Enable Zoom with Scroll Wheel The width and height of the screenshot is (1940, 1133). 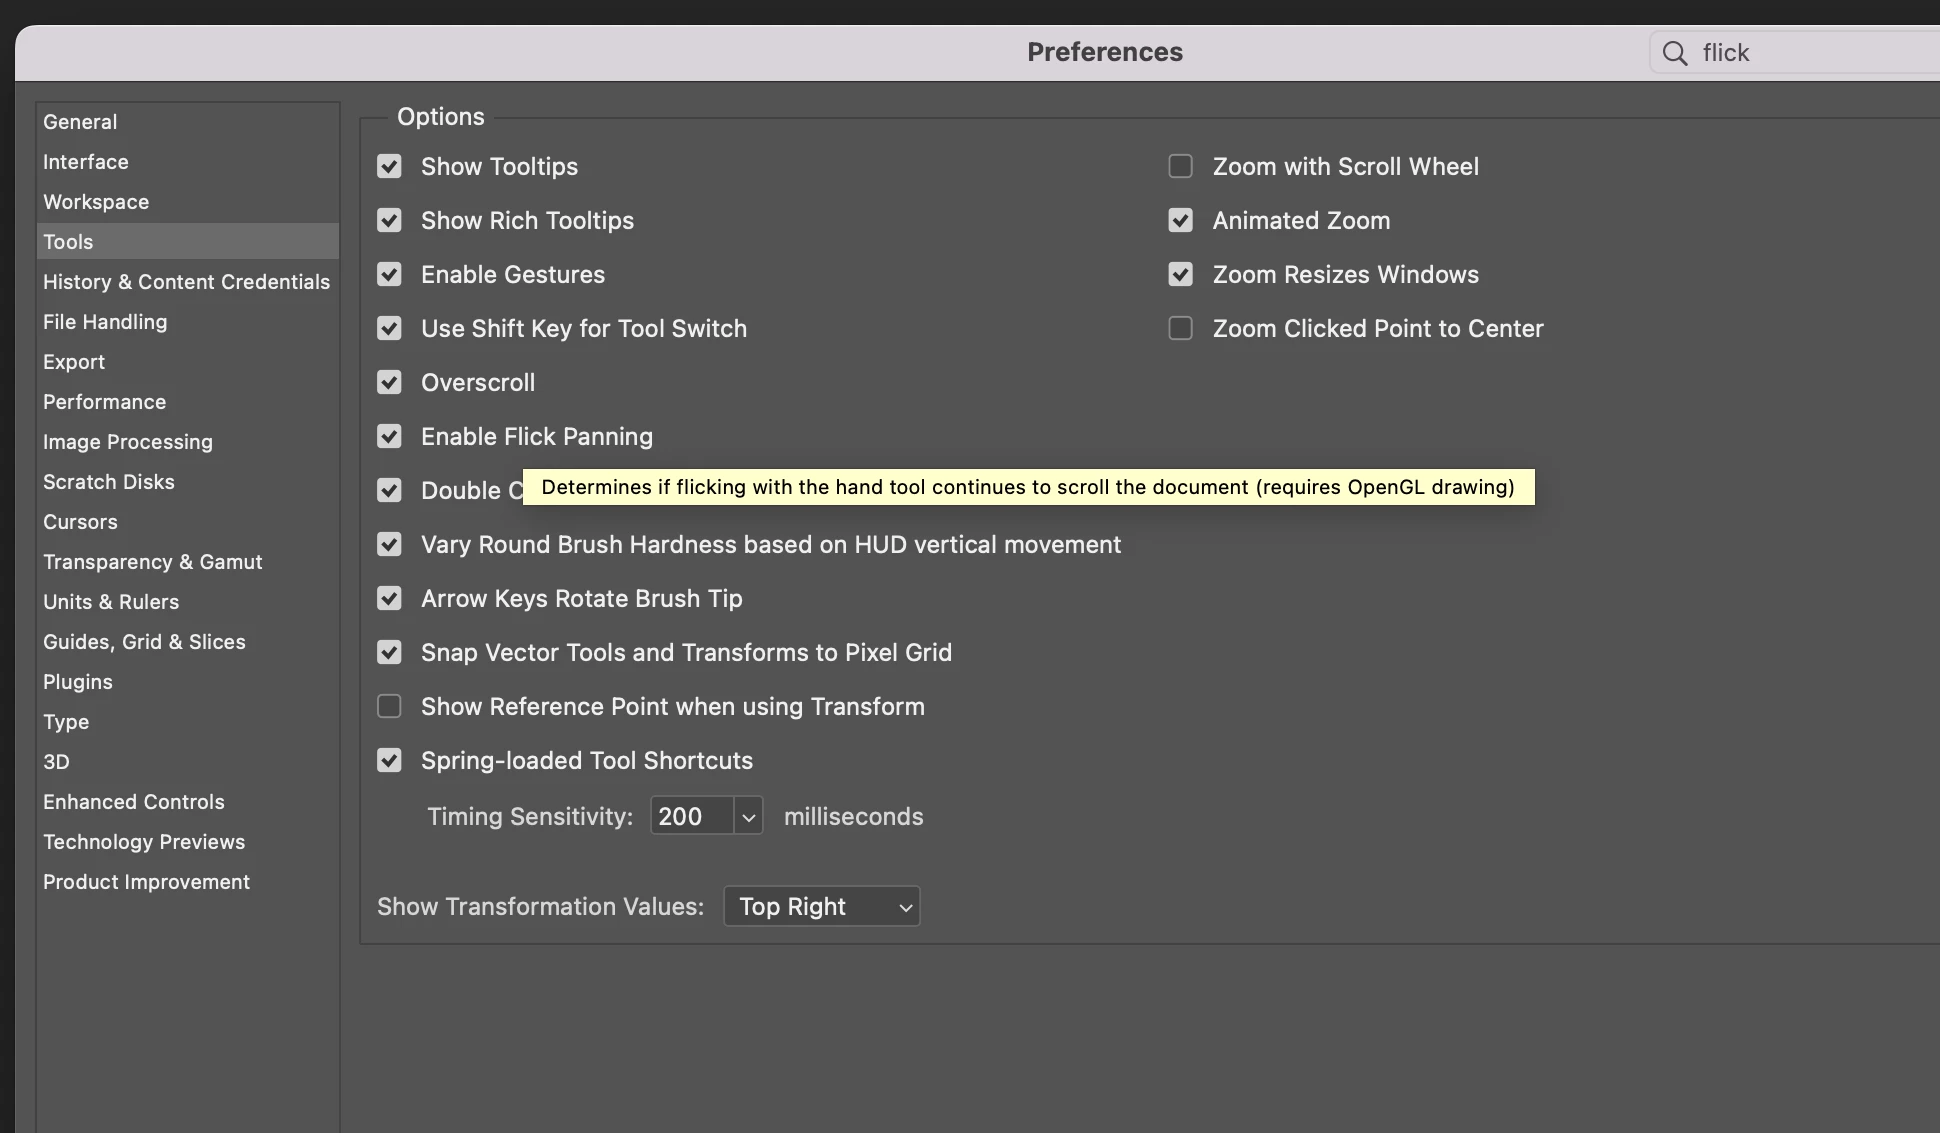[x=1181, y=166]
